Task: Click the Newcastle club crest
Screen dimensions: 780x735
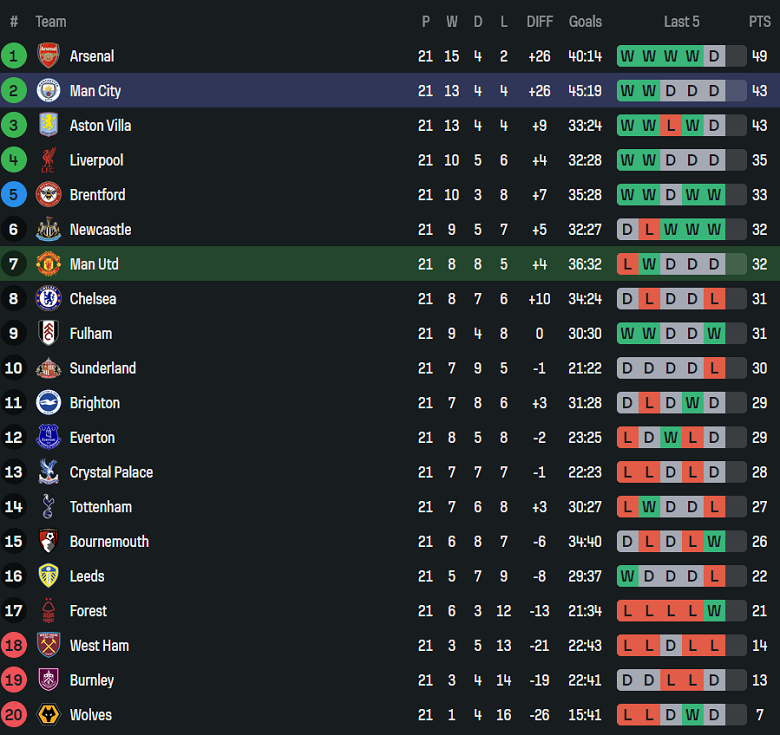Action: [x=48, y=229]
